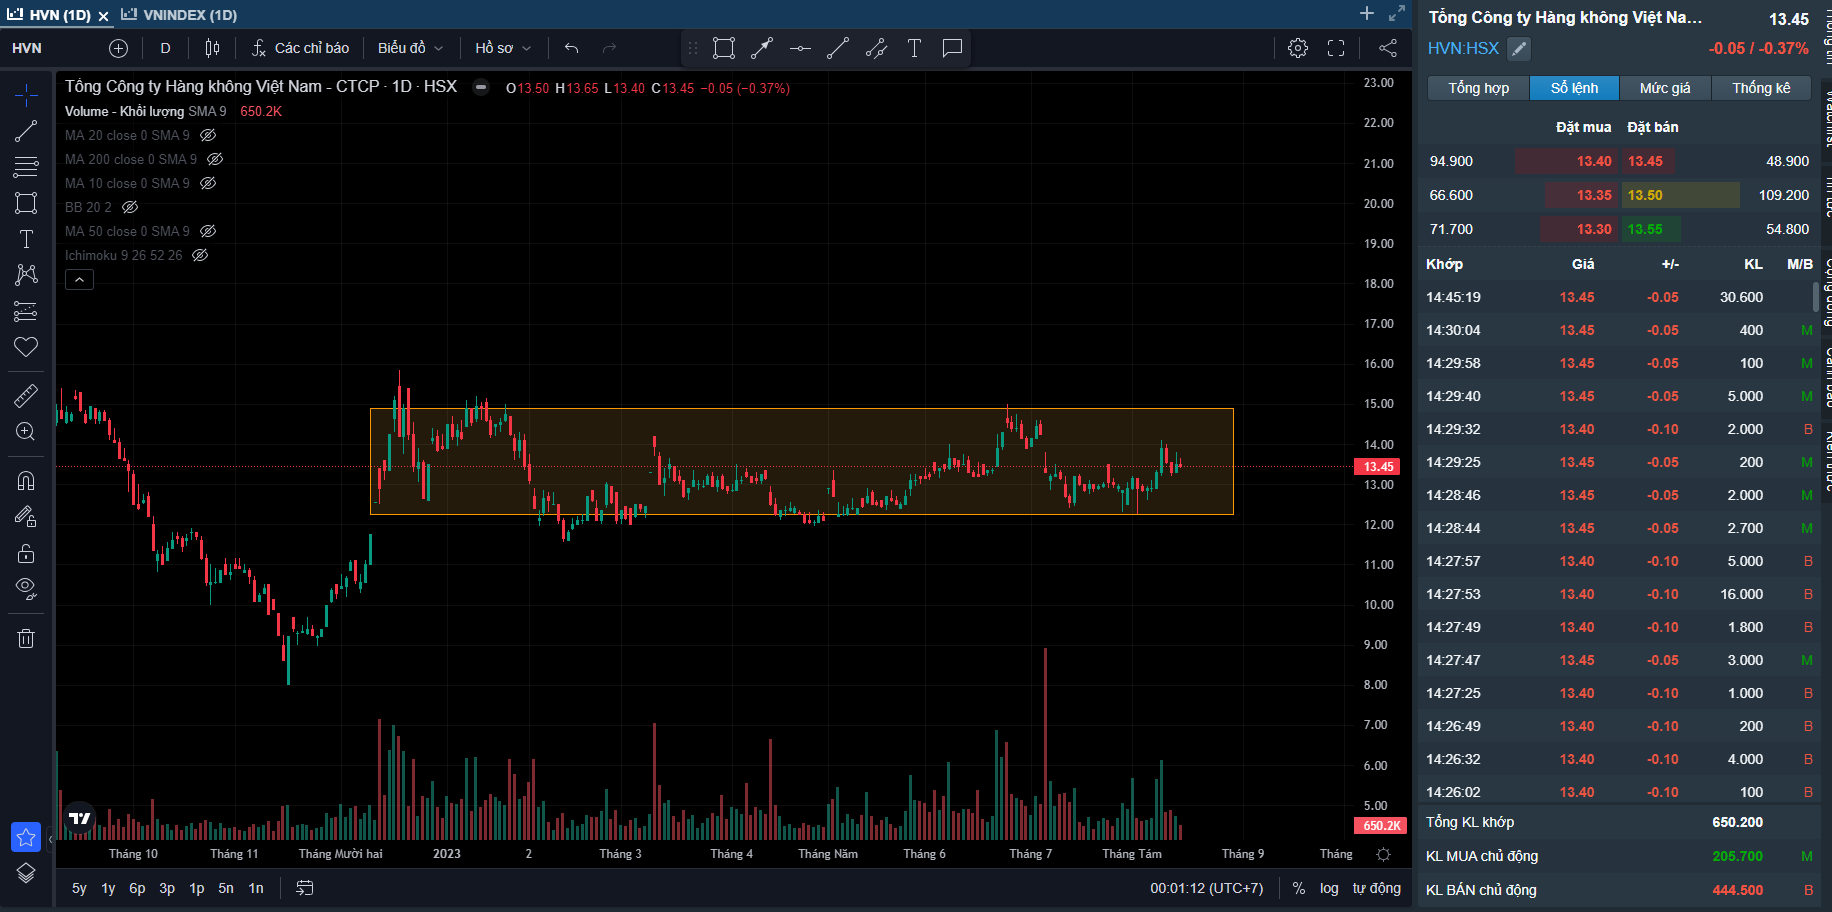The width and height of the screenshot is (1832, 912).
Task: Edit the HVN:HSX symbol with pencil icon
Action: click(1518, 48)
